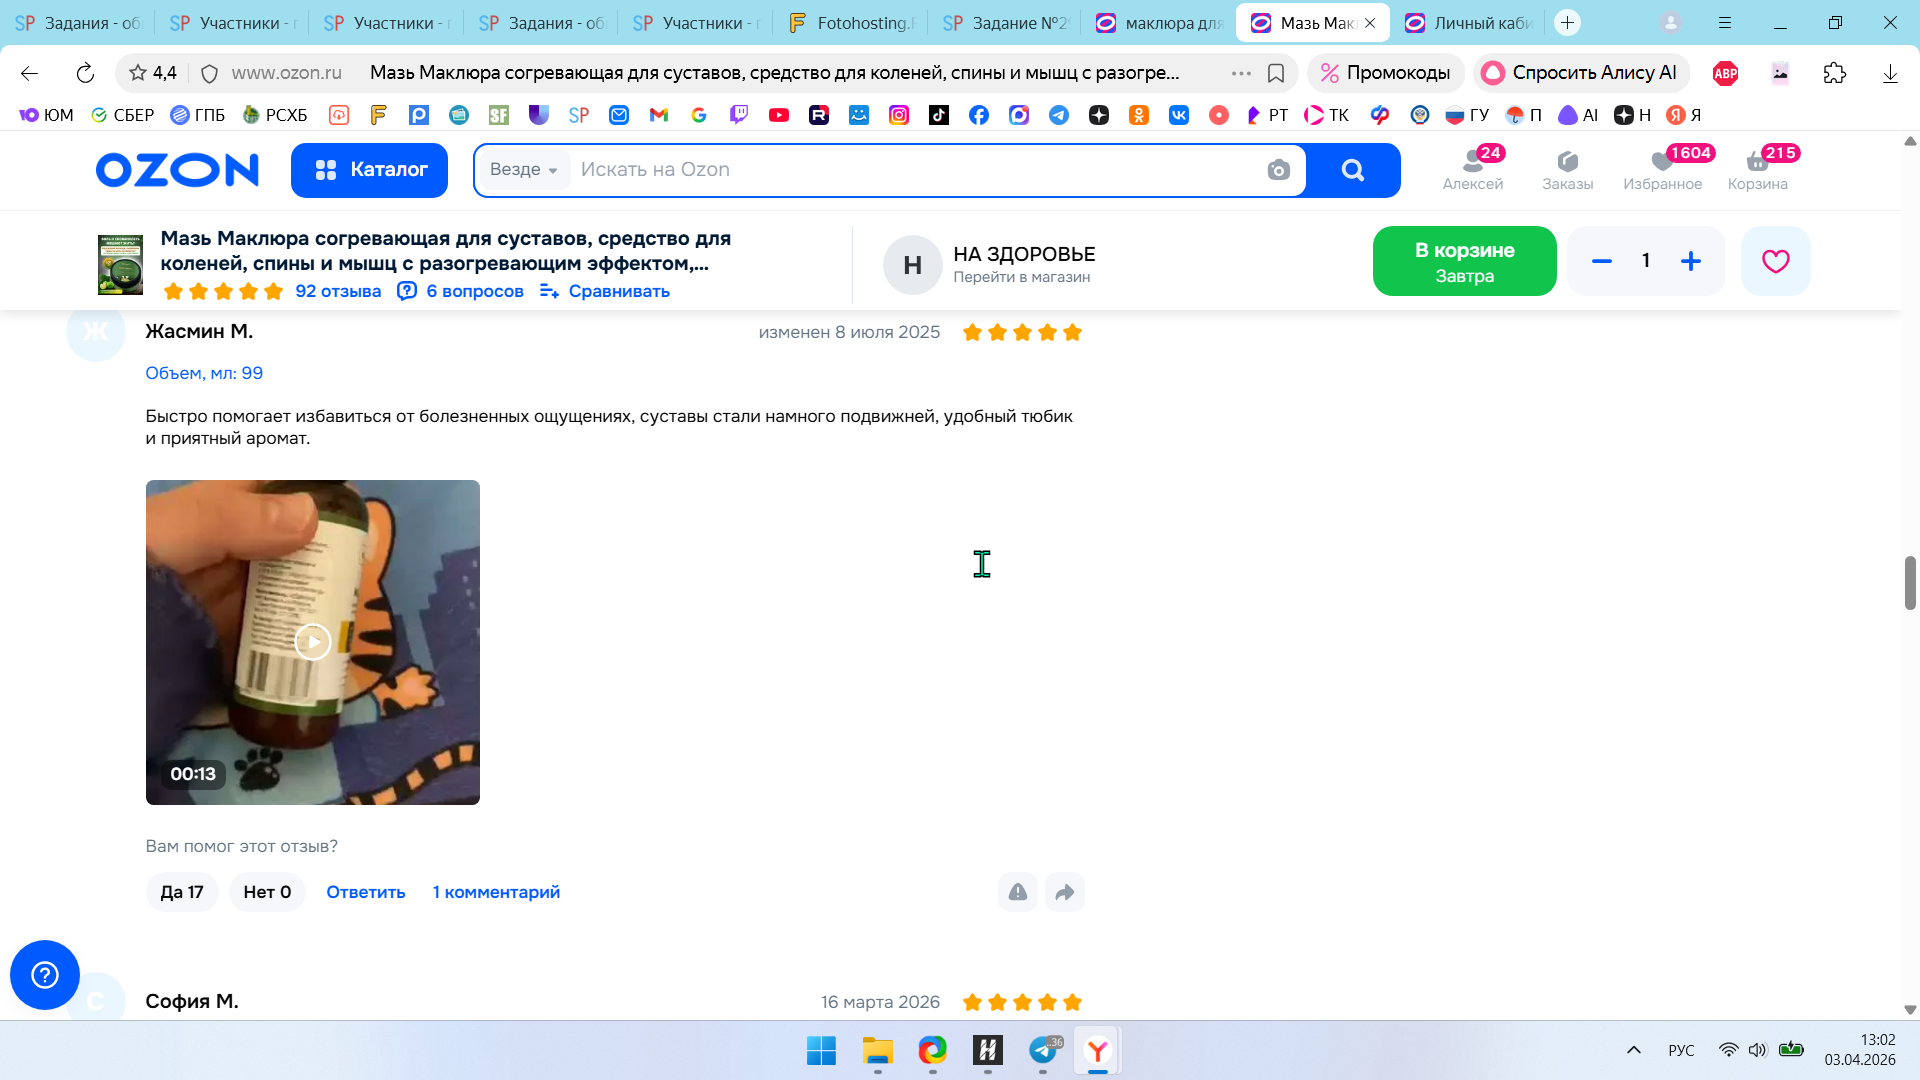Image resolution: width=1920 pixels, height=1080 pixels.
Task: Play the review video
Action: [x=313, y=642]
